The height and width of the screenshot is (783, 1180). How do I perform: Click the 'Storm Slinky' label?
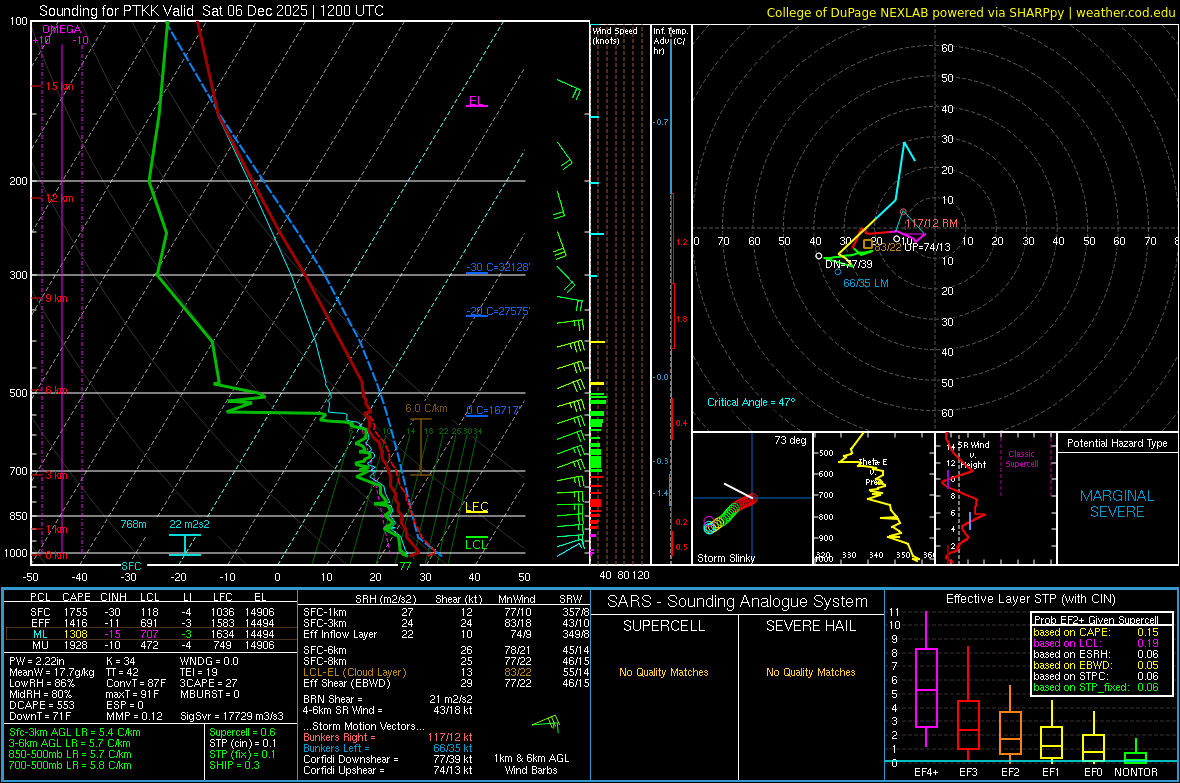[725, 558]
